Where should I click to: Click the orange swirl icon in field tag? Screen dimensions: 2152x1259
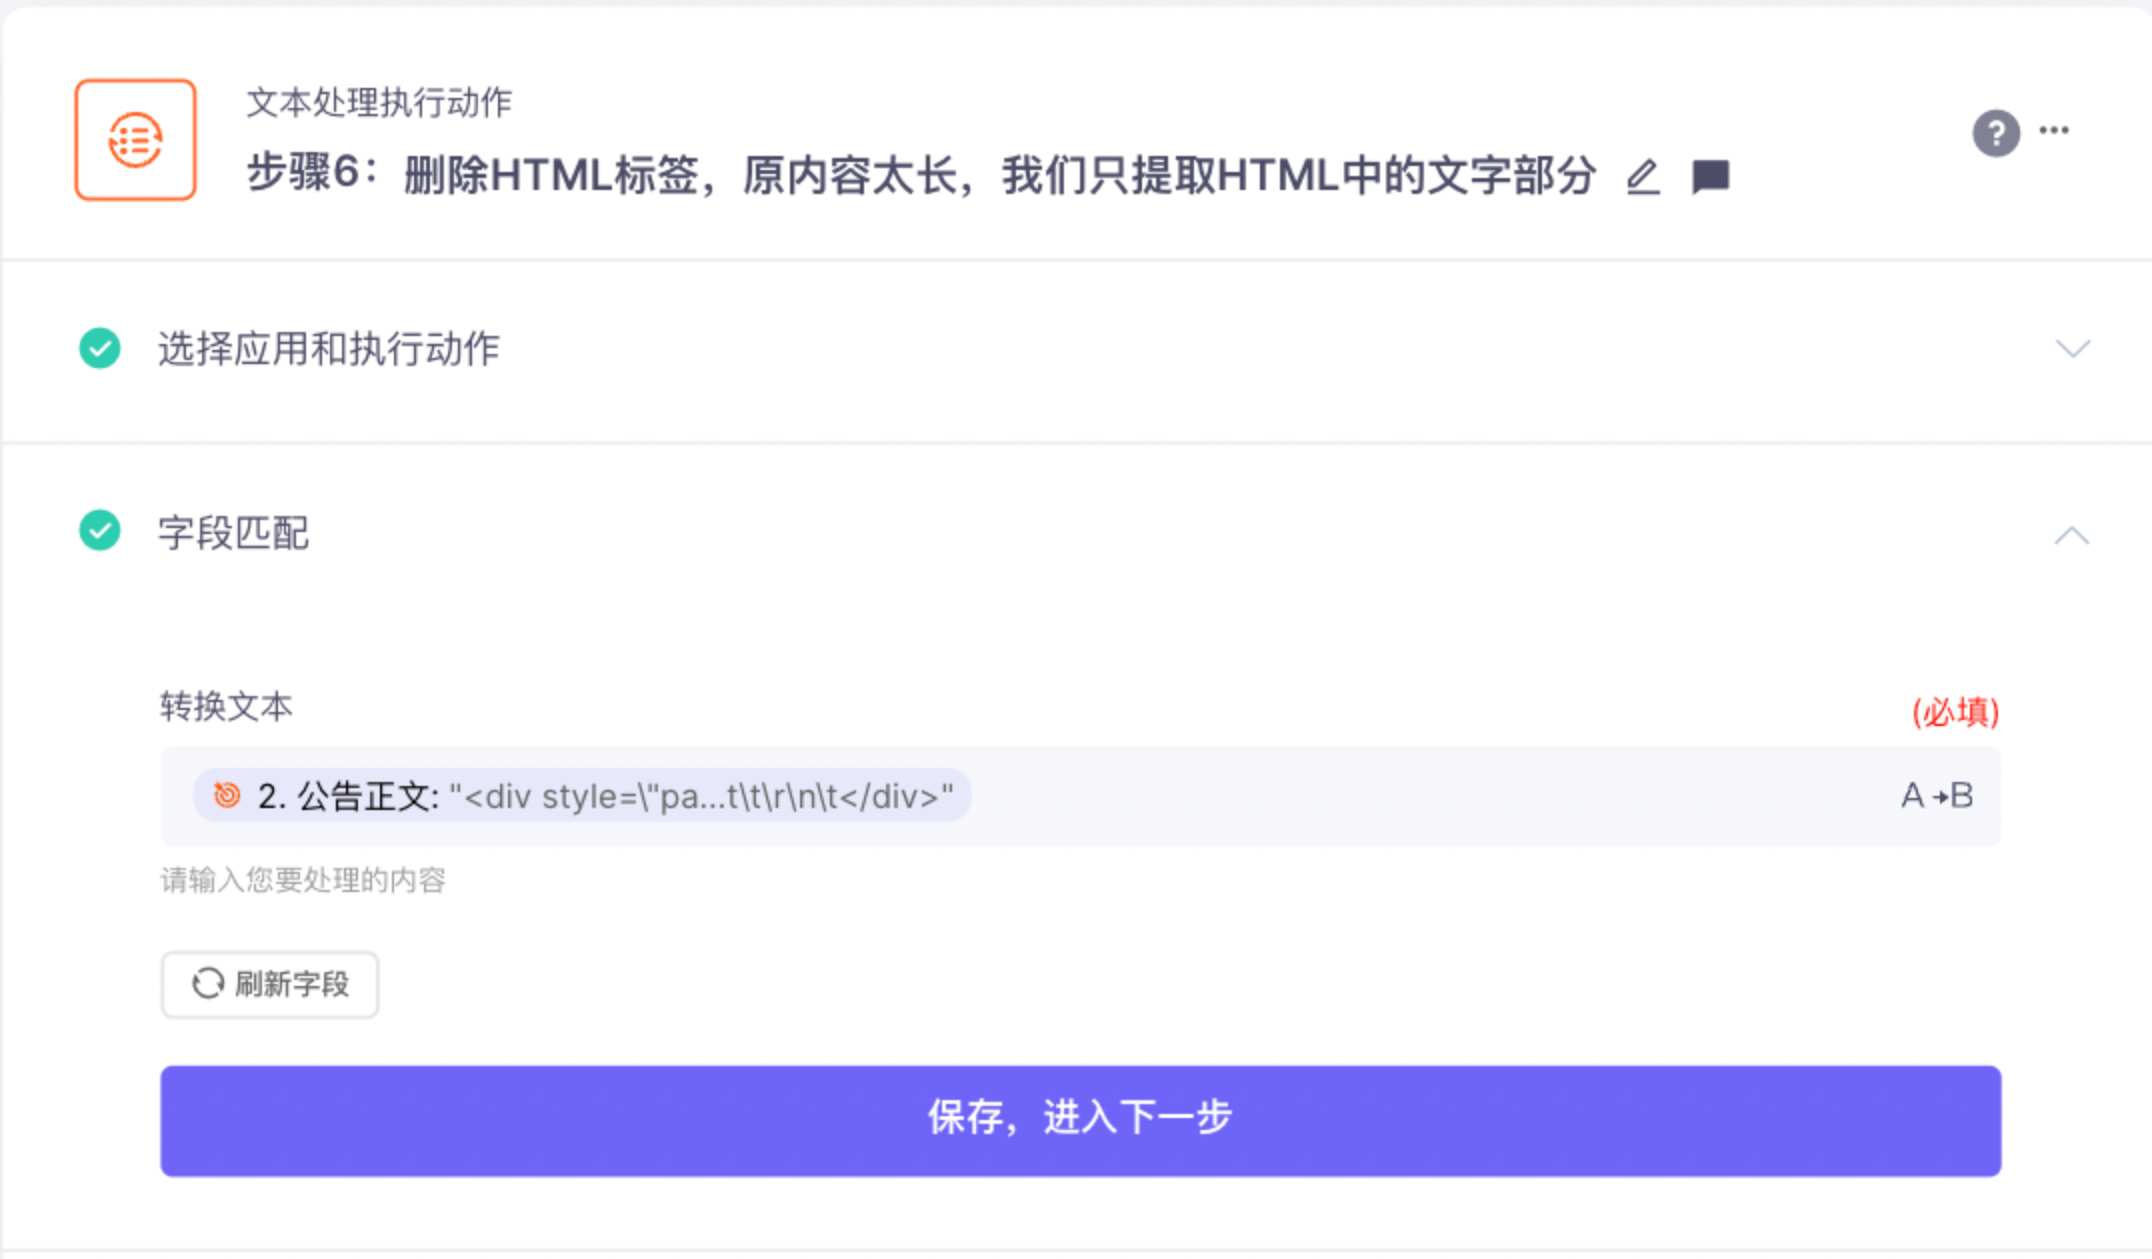pos(227,795)
